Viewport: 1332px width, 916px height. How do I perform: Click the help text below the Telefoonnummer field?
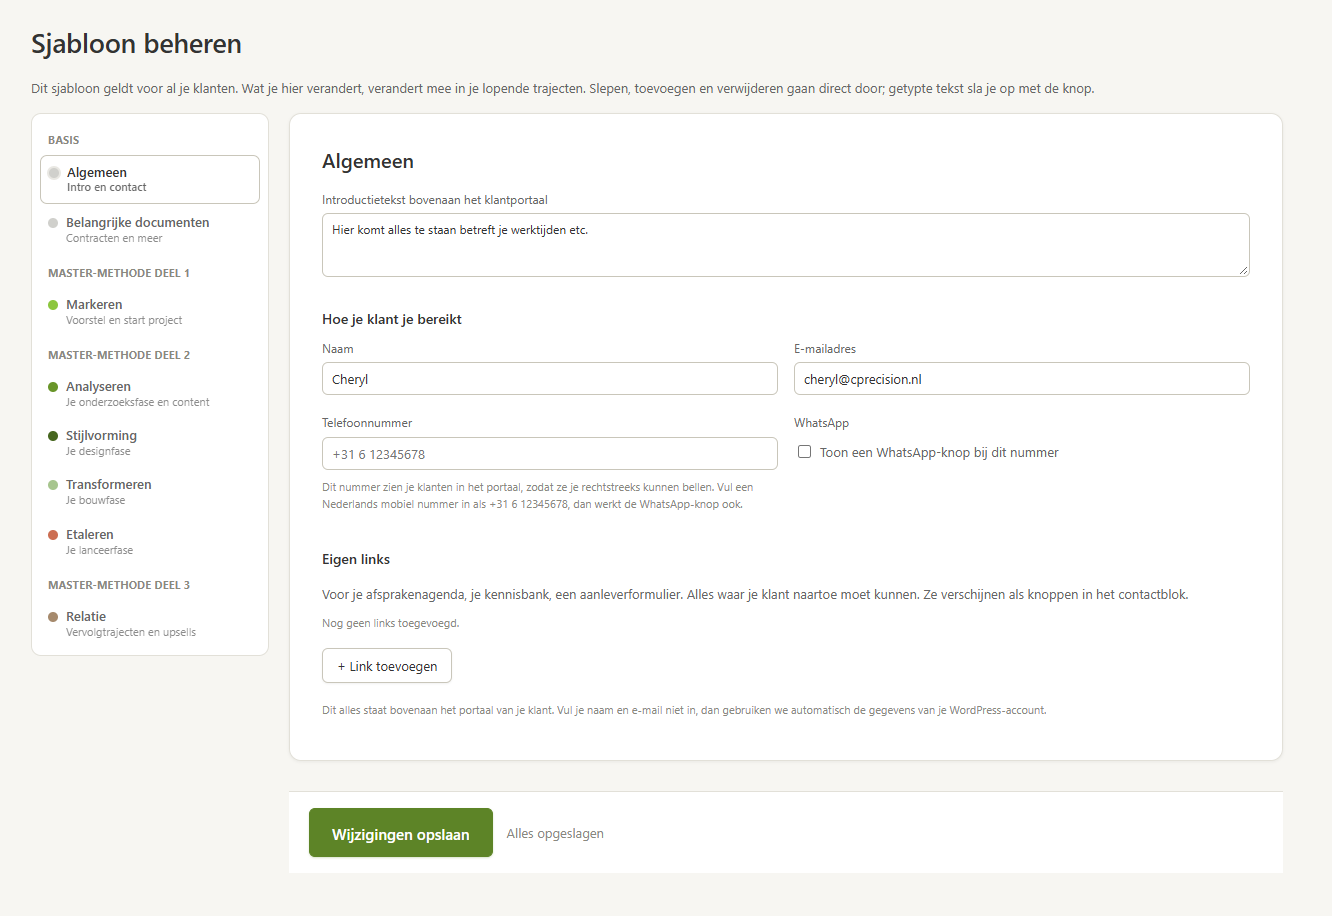[538, 496]
